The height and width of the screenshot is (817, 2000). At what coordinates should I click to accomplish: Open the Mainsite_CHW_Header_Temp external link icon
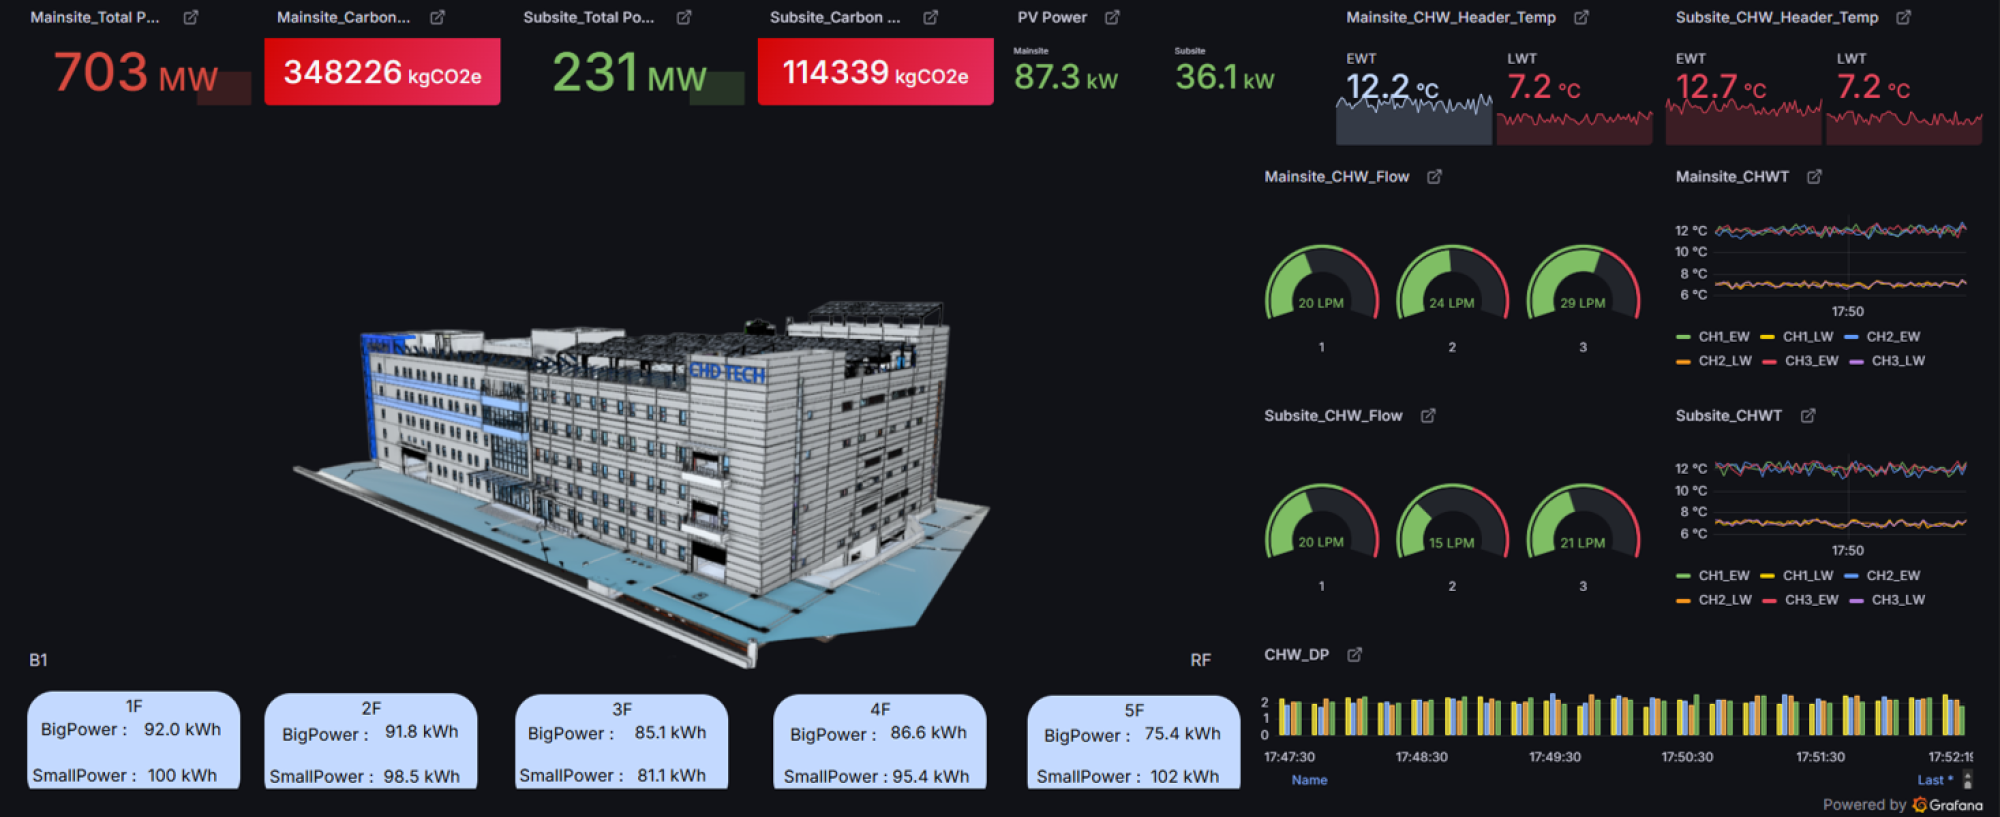(x=1581, y=17)
